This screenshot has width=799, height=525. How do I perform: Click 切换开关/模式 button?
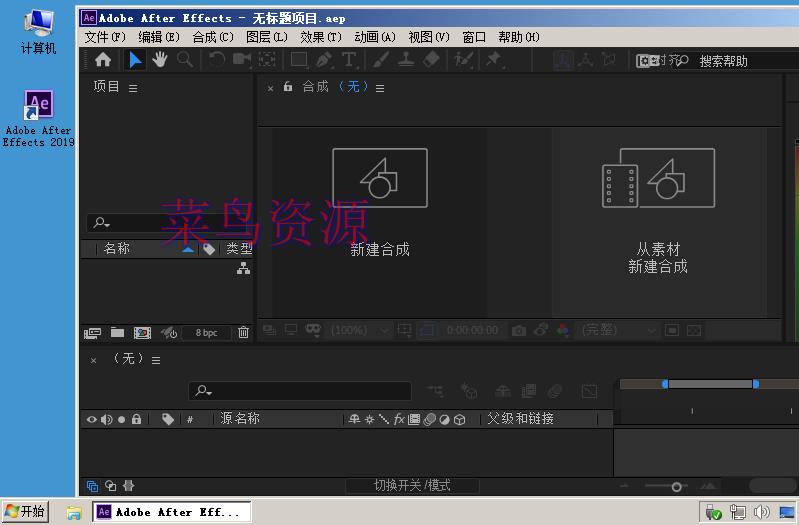[412, 486]
